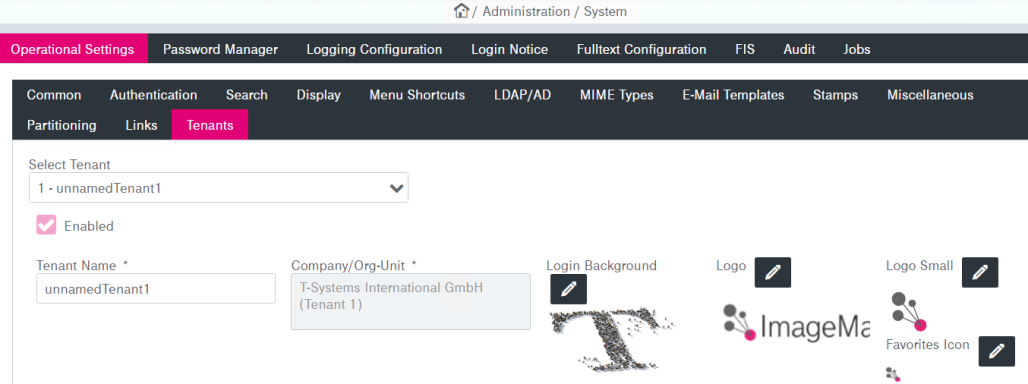Switch to the Password Manager tab

coord(220,49)
